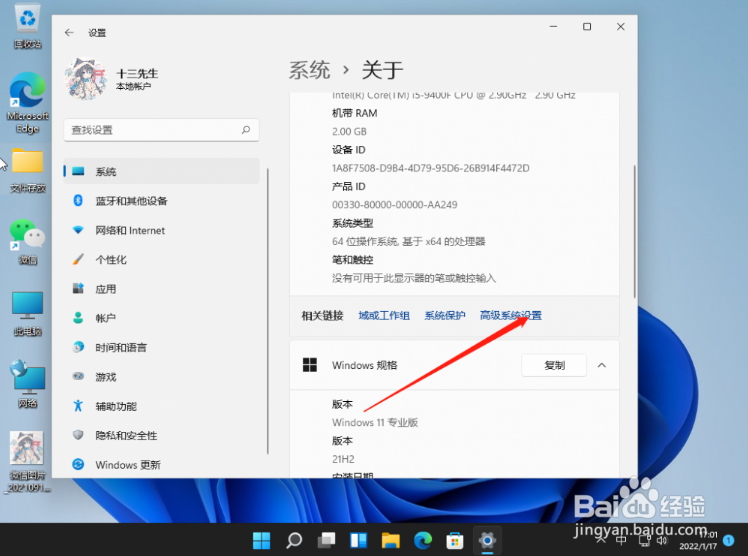Click the 21H2 version value

[343, 459]
